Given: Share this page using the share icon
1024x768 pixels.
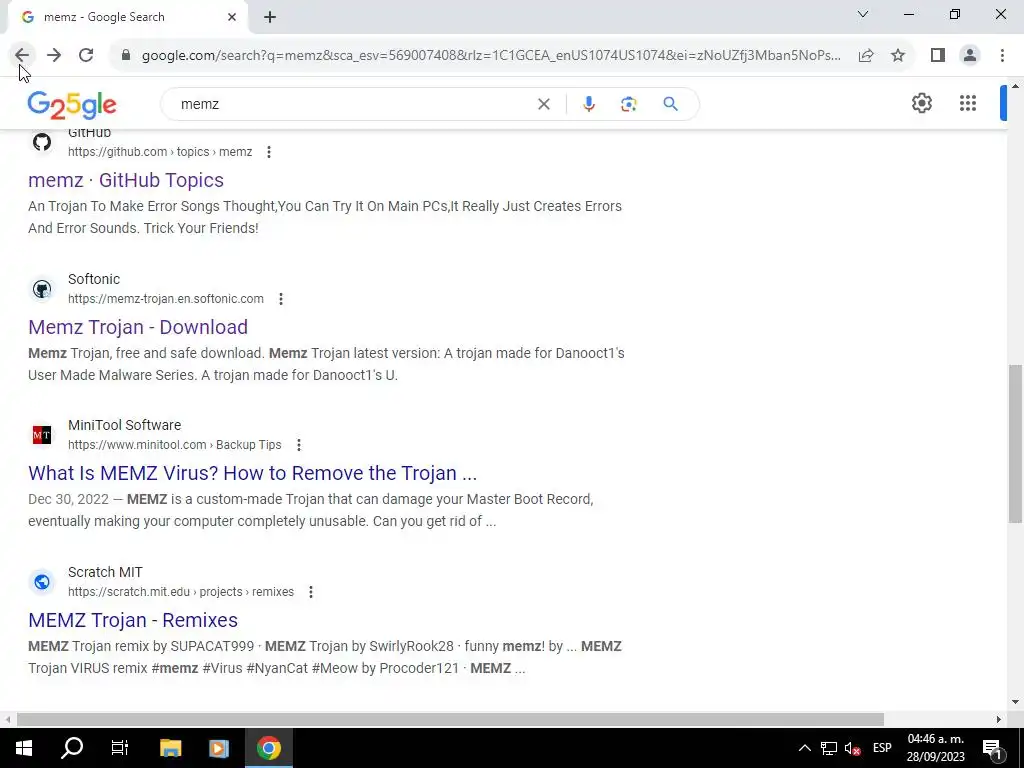Looking at the screenshot, I should click(x=866, y=55).
